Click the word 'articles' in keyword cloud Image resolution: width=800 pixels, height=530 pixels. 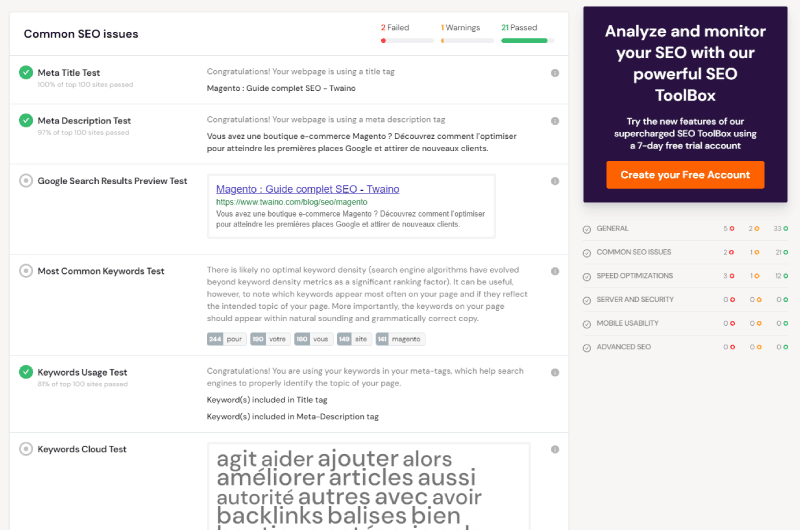pos(370,477)
